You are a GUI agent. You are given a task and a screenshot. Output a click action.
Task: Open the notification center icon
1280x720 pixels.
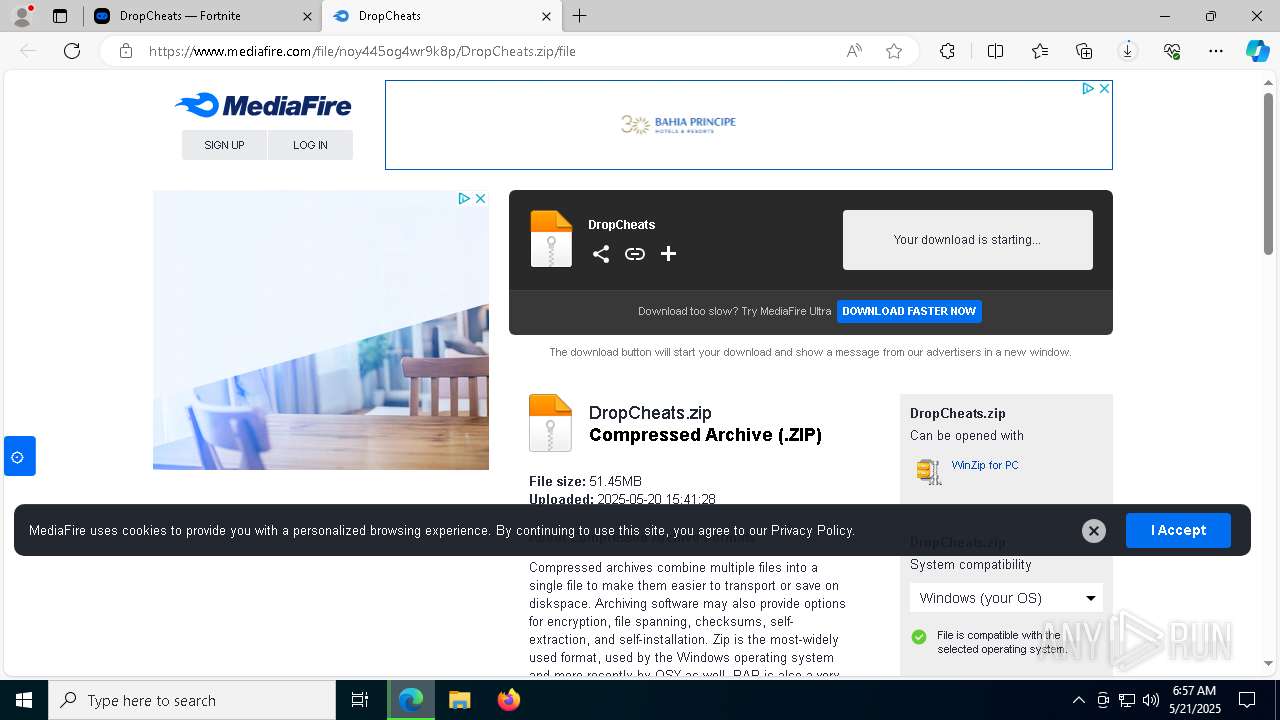[x=1247, y=700]
